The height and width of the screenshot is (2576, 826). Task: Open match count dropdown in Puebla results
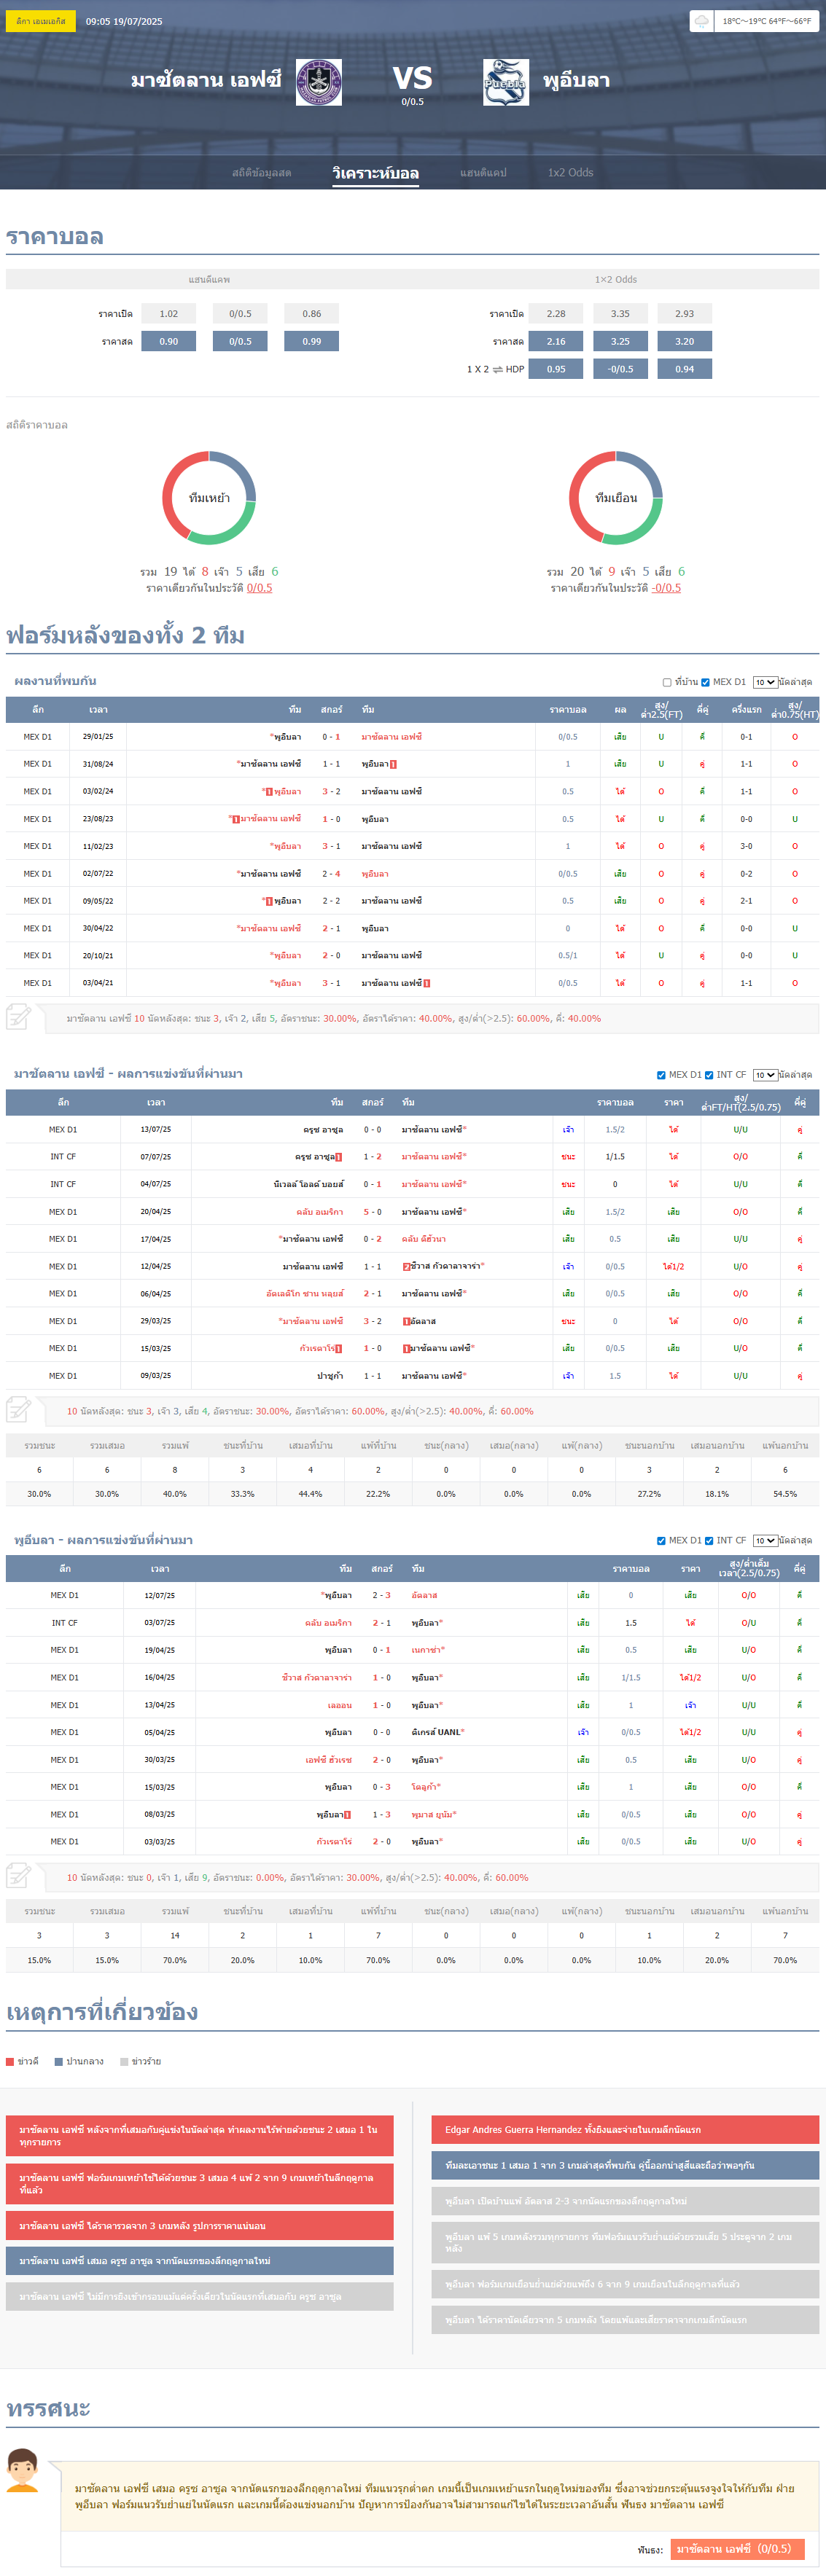765,1541
